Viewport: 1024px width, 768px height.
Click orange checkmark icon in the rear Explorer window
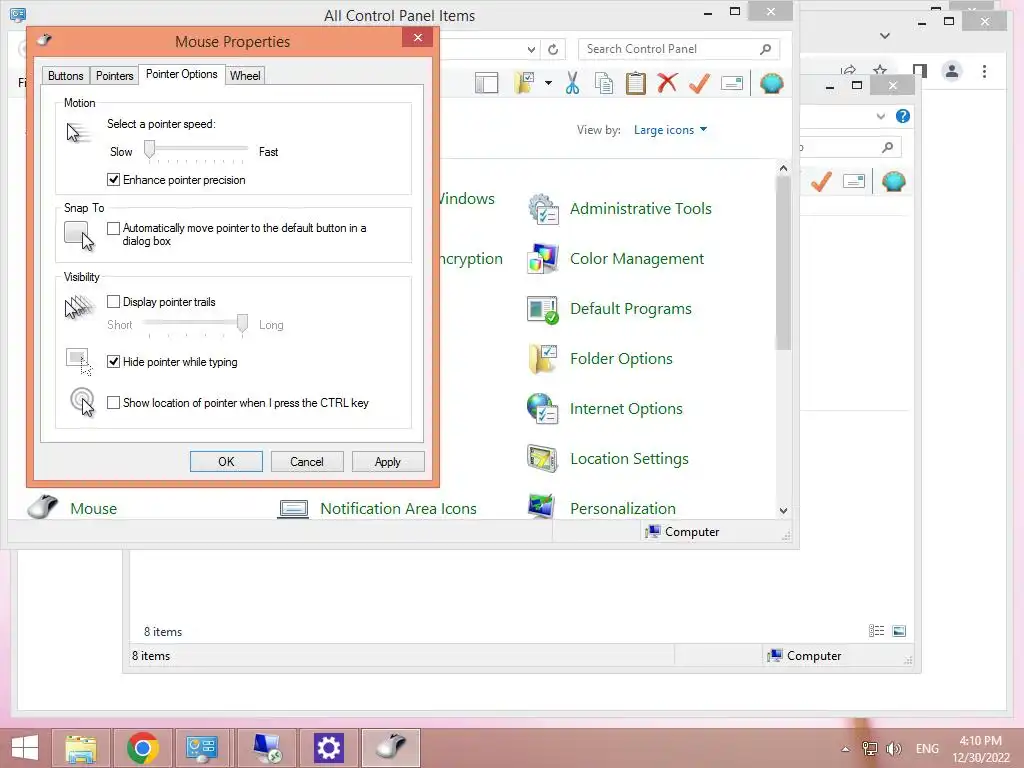(821, 181)
